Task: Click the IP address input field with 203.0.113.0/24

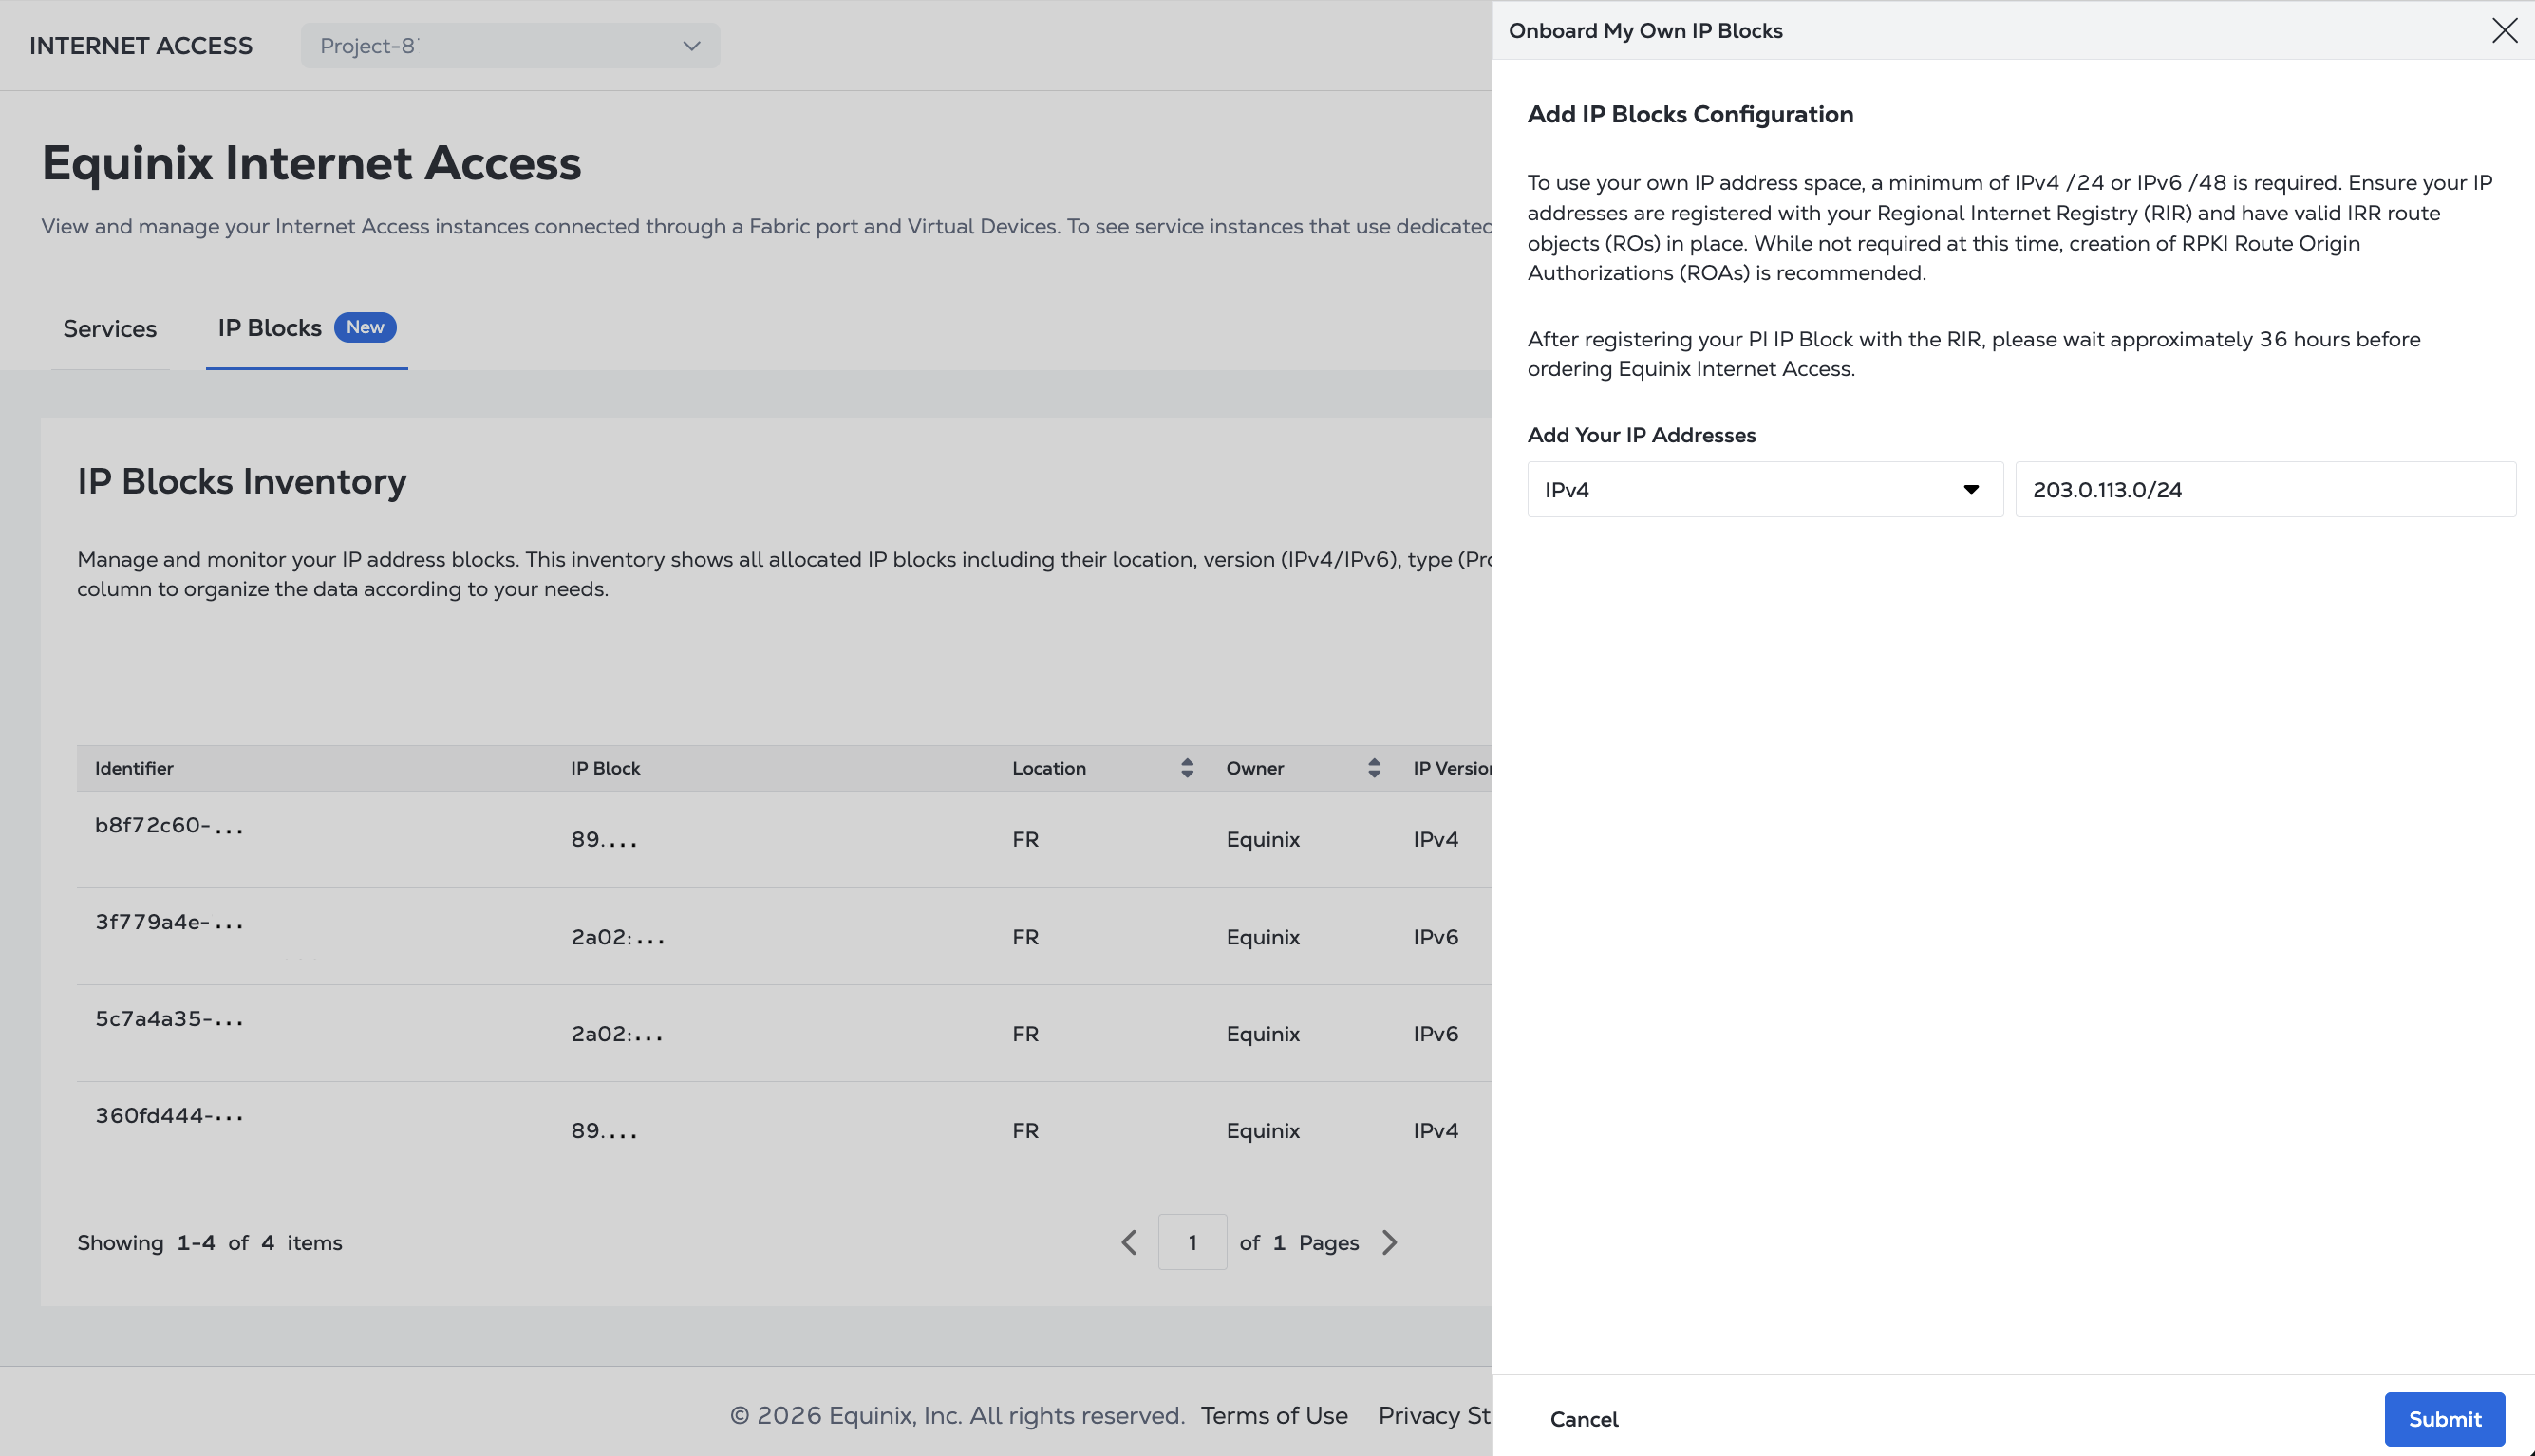Action: [x=2265, y=489]
